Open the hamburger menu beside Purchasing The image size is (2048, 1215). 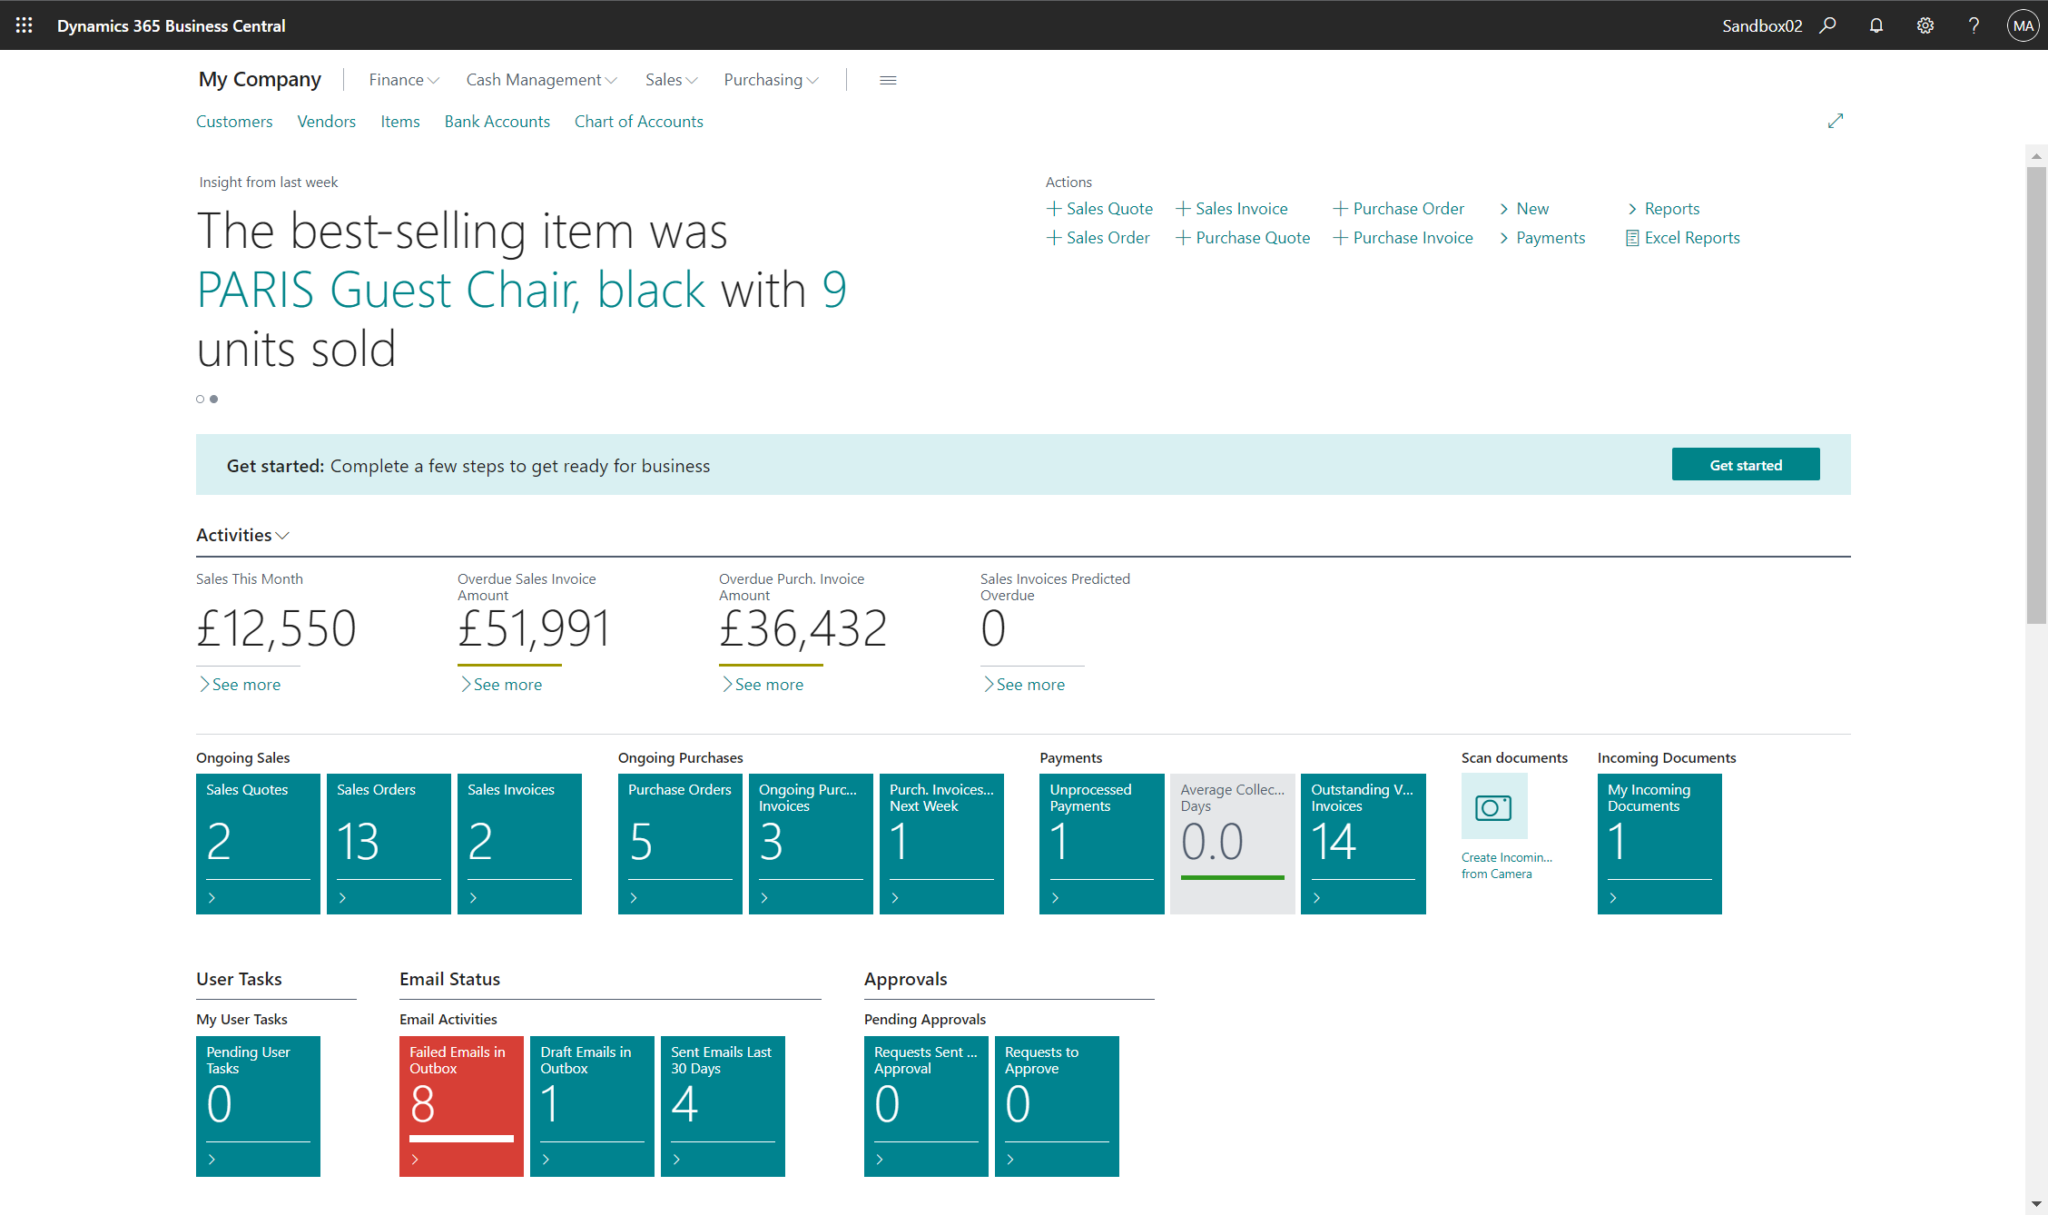point(887,80)
